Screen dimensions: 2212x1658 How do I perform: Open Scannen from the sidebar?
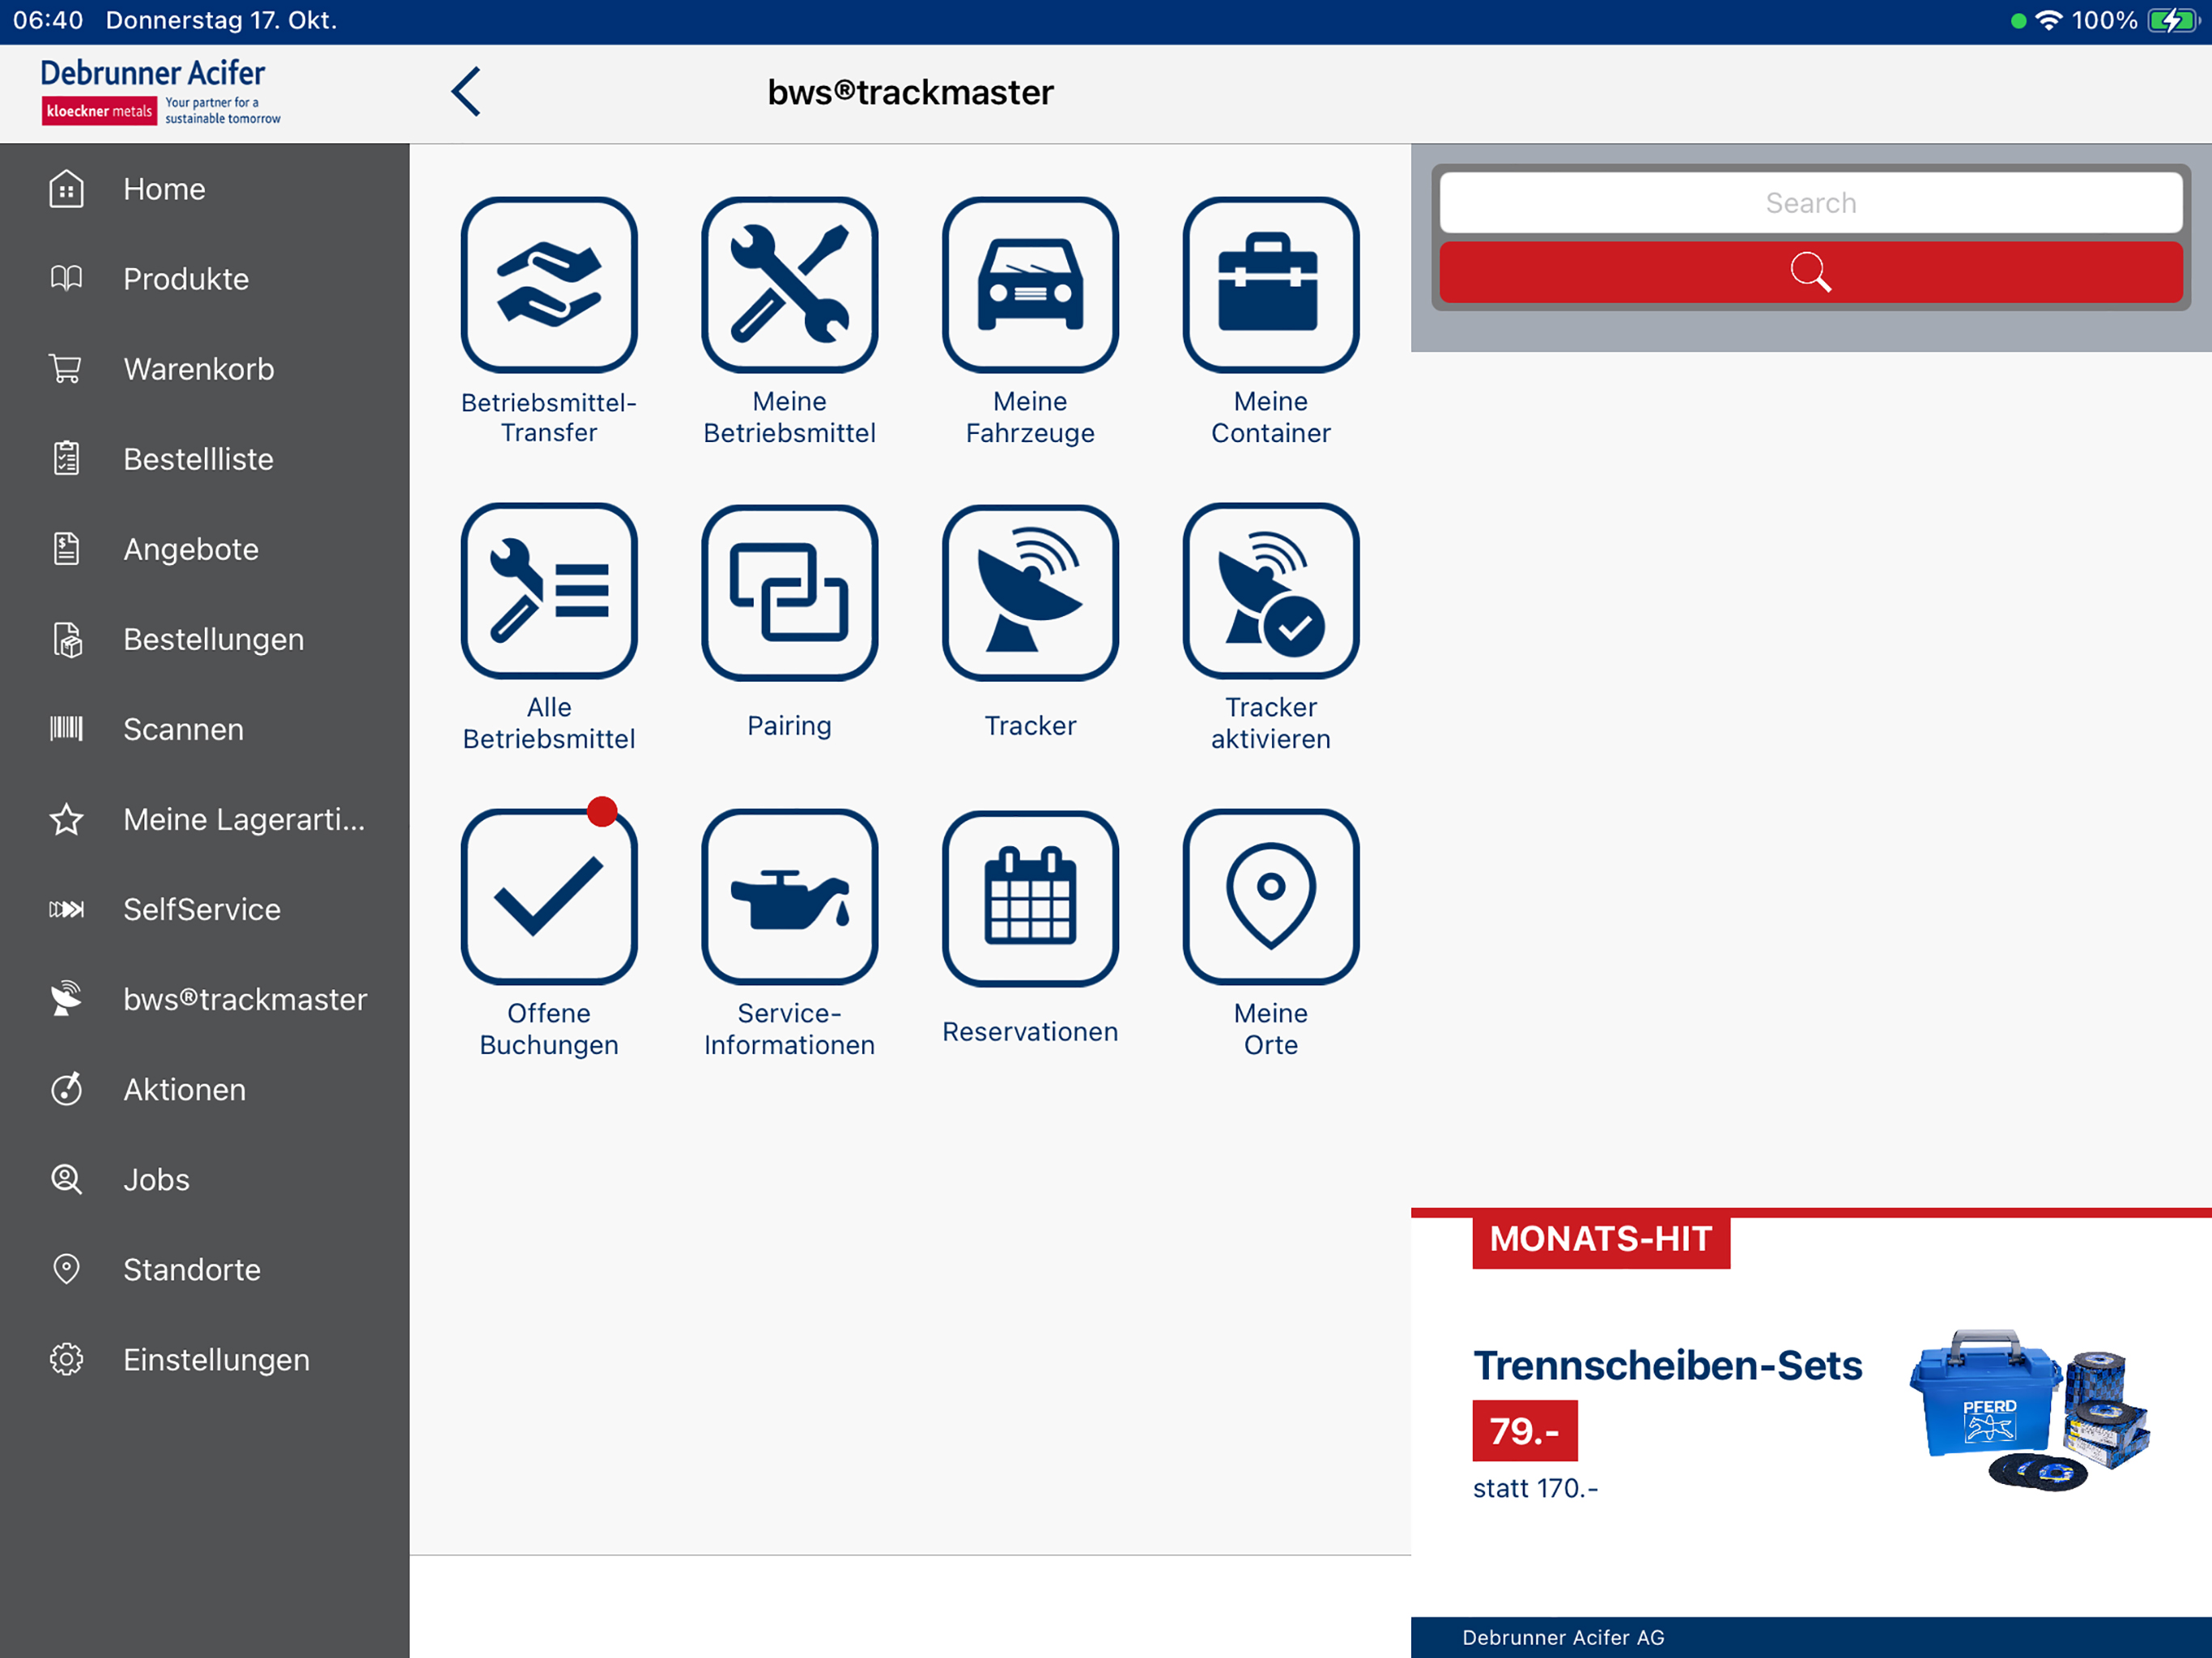183,729
